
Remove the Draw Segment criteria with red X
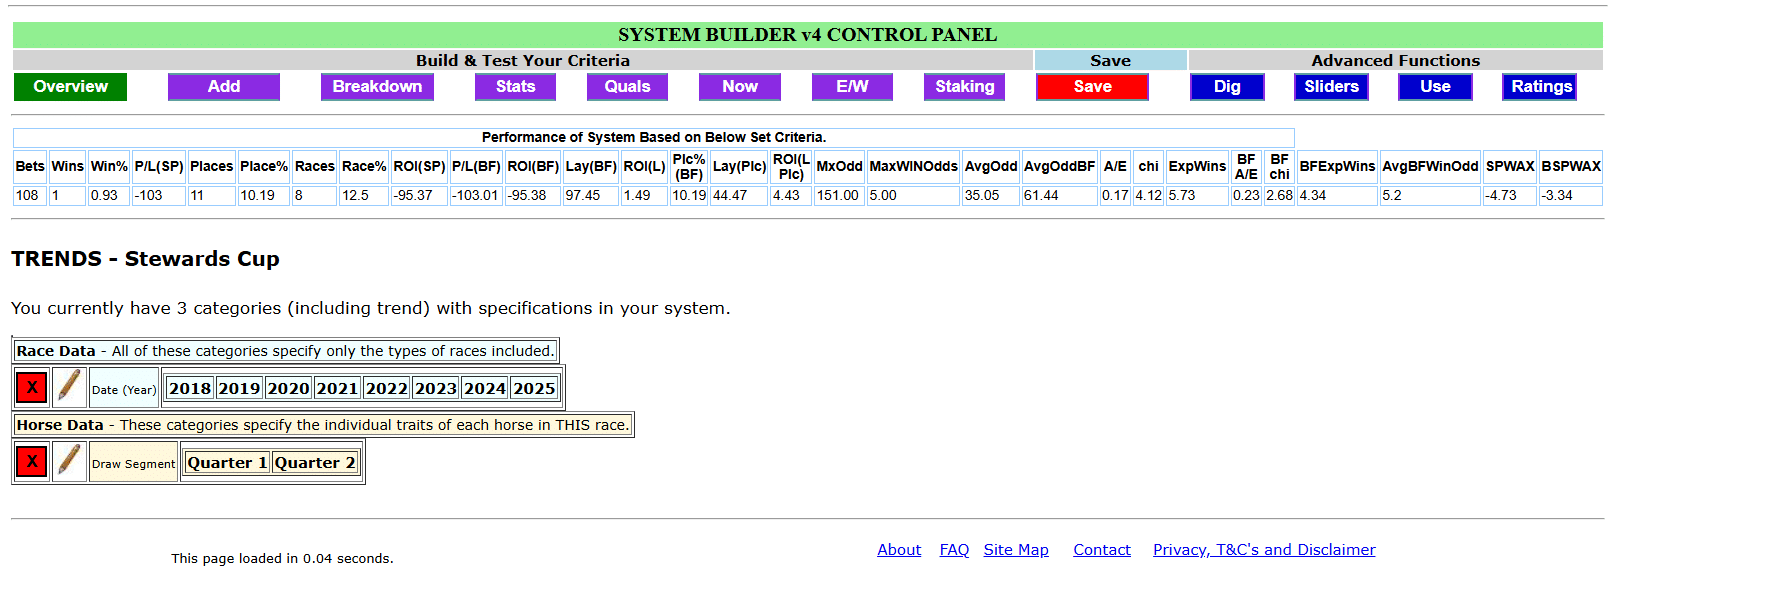pyautogui.click(x=32, y=462)
